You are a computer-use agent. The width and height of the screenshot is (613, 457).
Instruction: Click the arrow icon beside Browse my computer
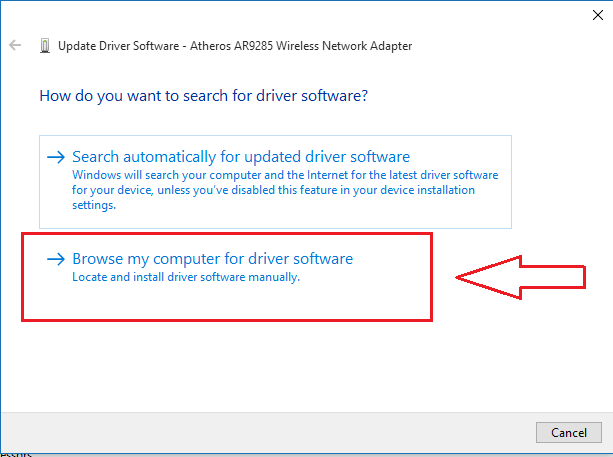tap(57, 259)
